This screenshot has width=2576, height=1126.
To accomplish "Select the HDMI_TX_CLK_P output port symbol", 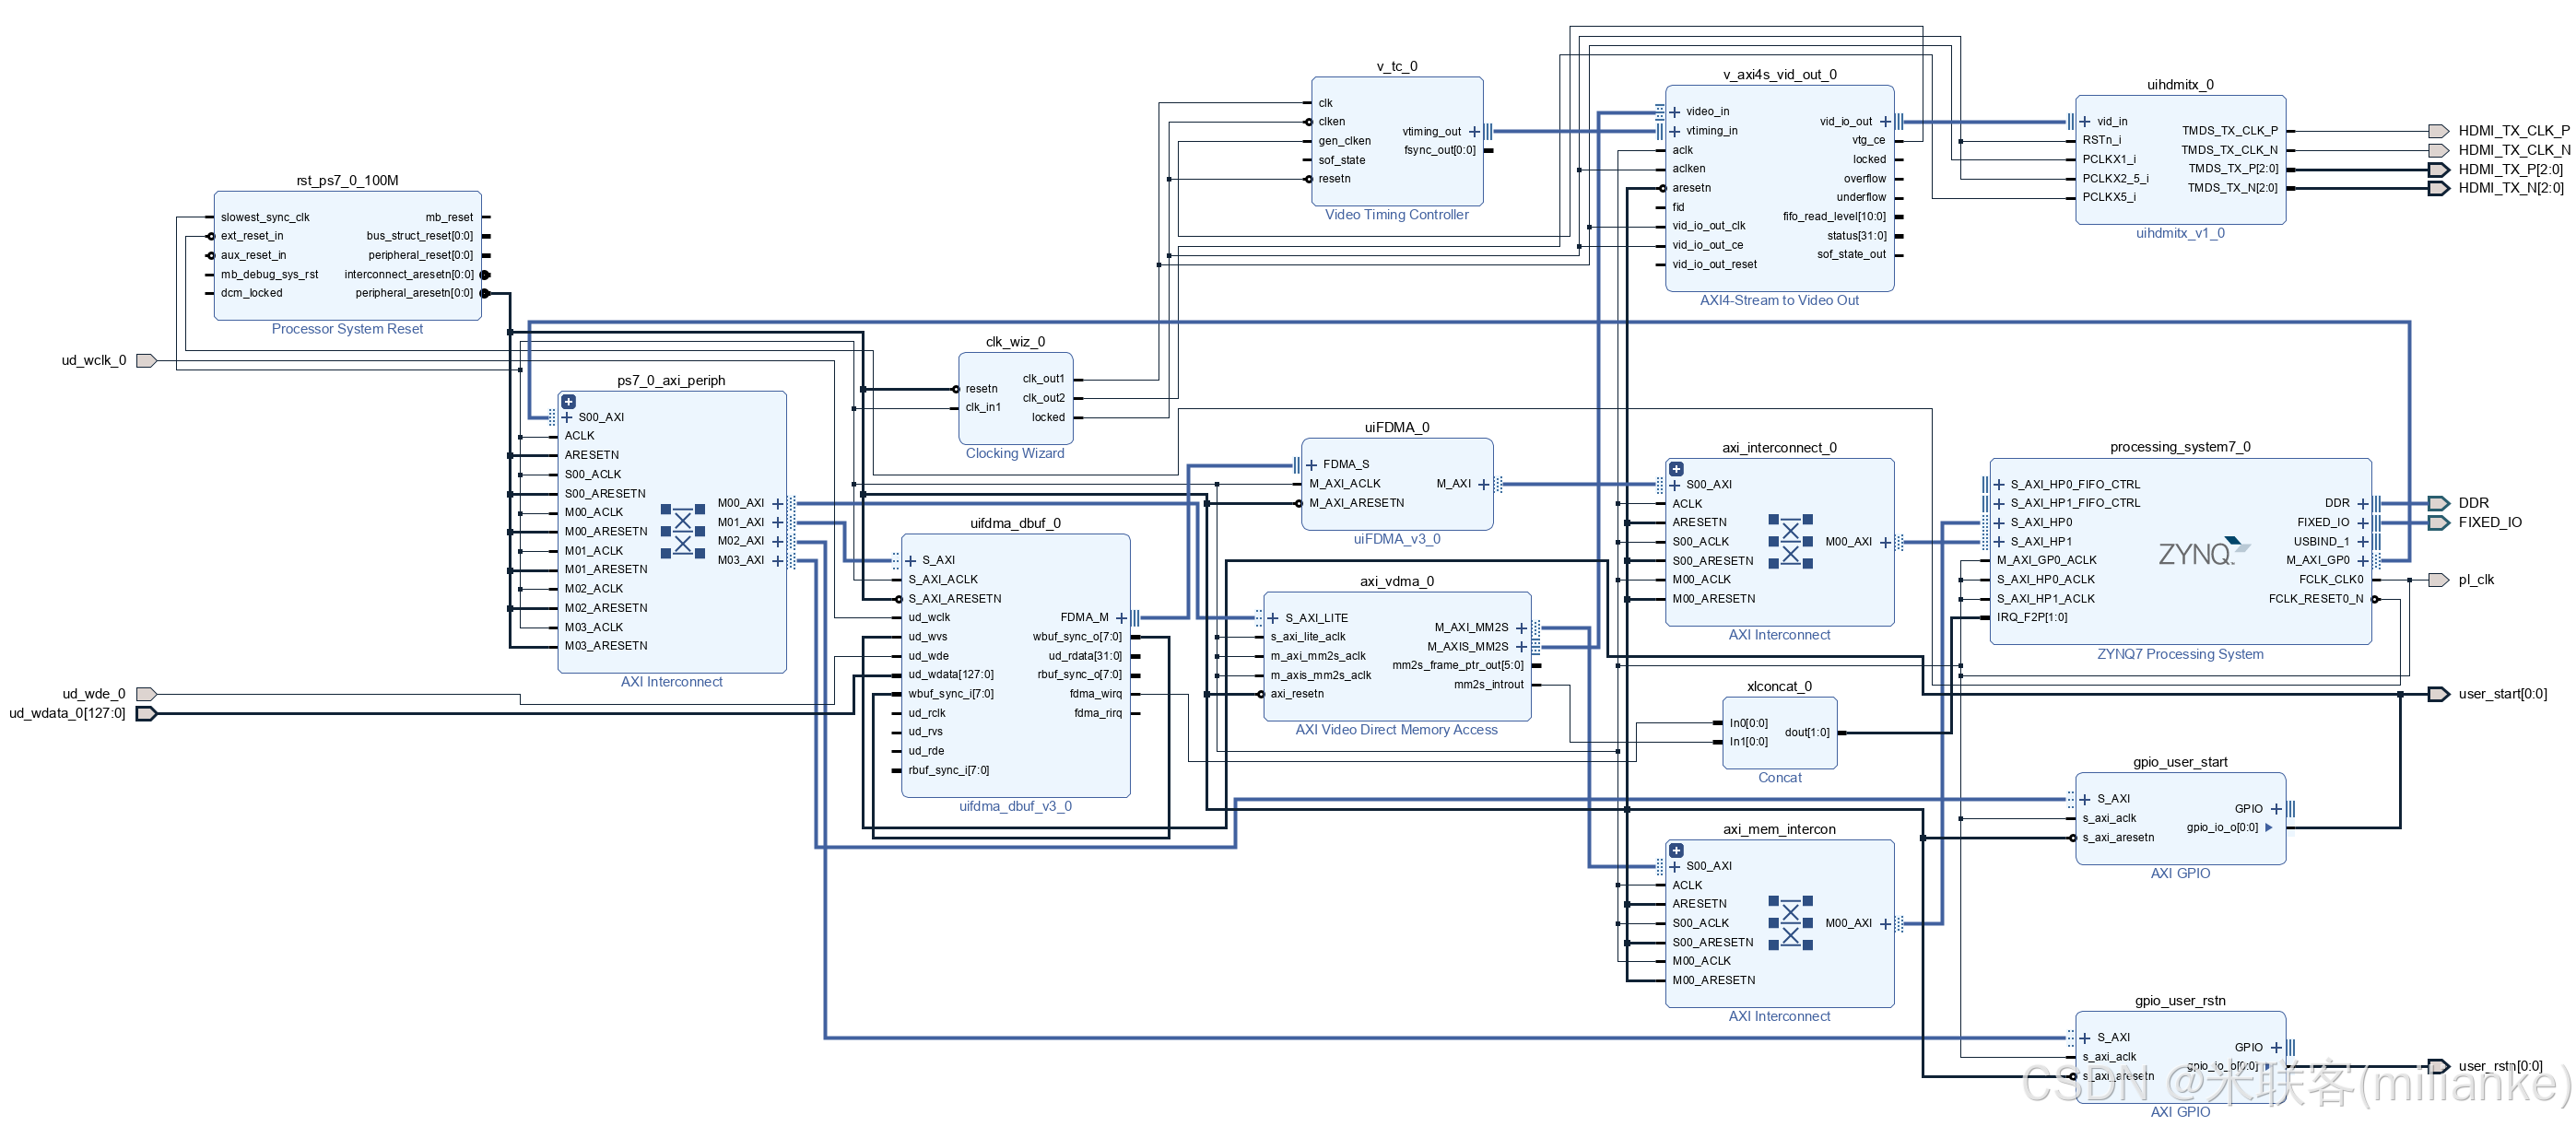I will (2438, 131).
